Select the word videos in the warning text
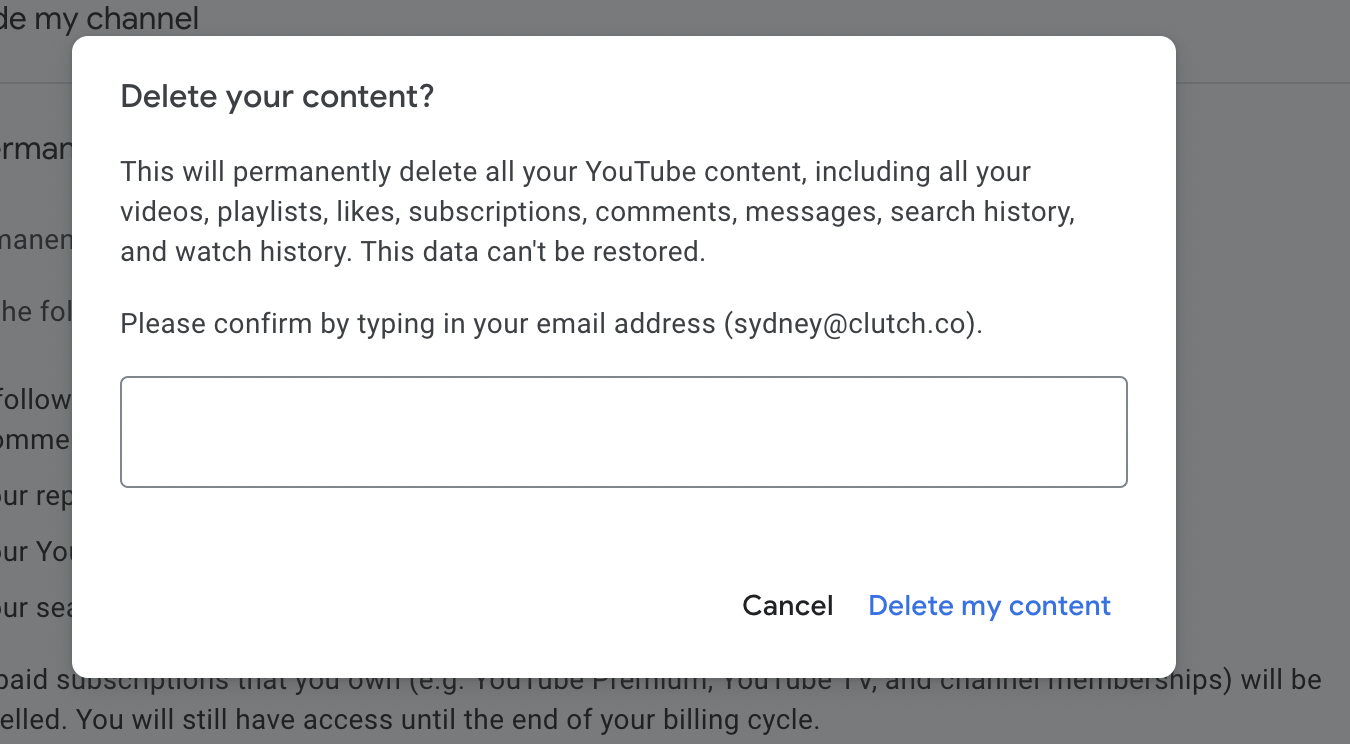1350x744 pixels. 160,211
